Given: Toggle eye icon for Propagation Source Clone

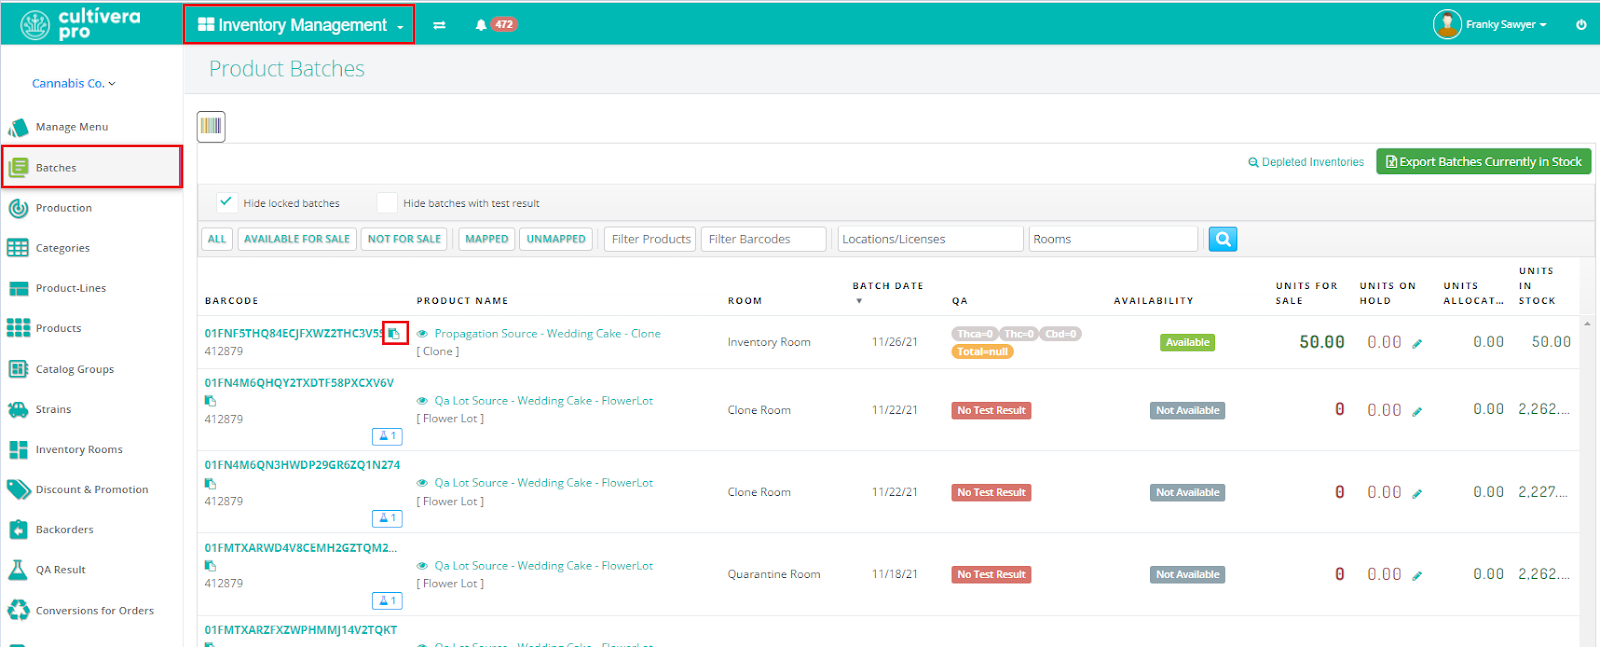Looking at the screenshot, I should (x=422, y=334).
